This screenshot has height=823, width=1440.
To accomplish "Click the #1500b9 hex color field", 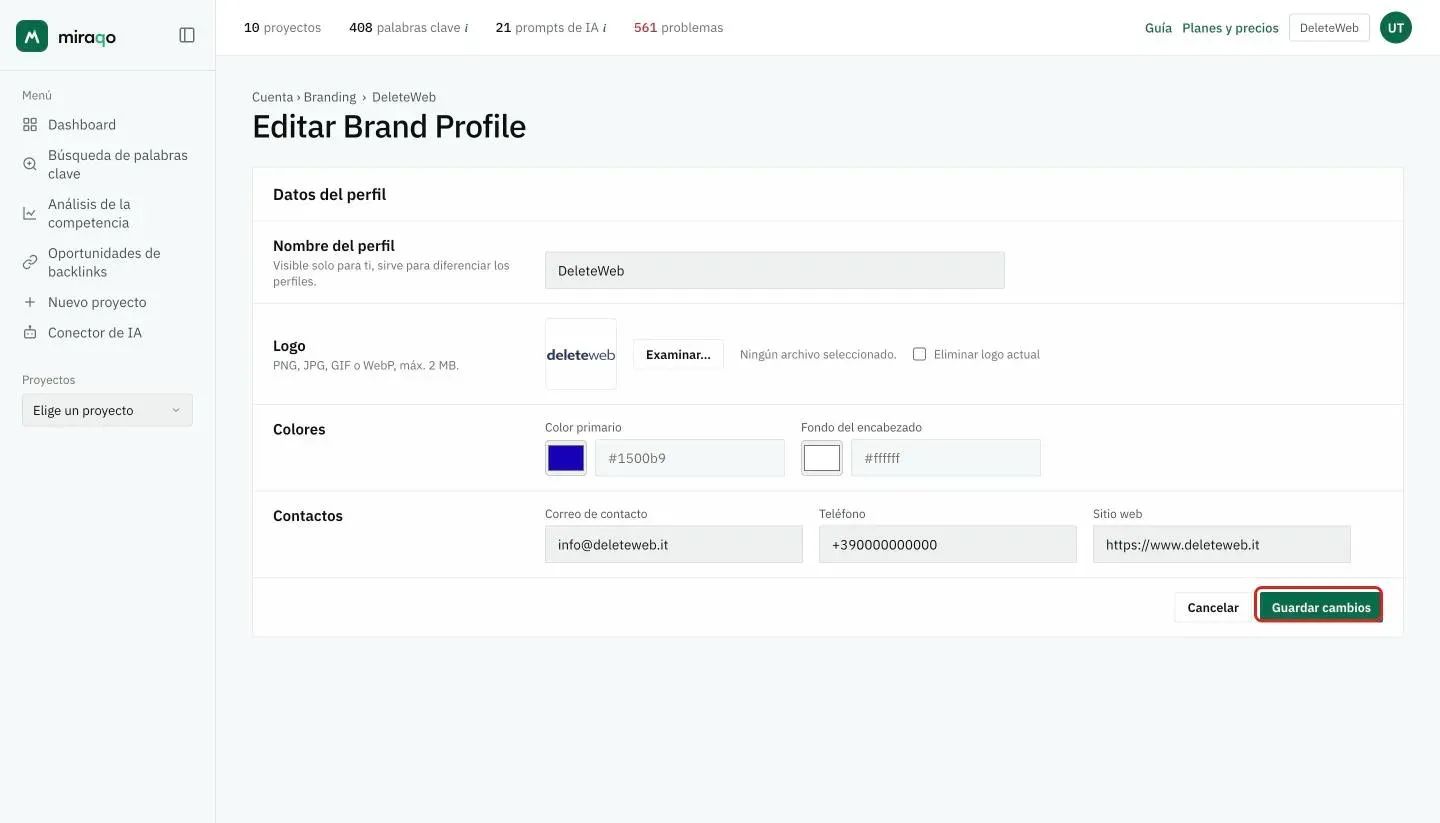I will pos(690,458).
